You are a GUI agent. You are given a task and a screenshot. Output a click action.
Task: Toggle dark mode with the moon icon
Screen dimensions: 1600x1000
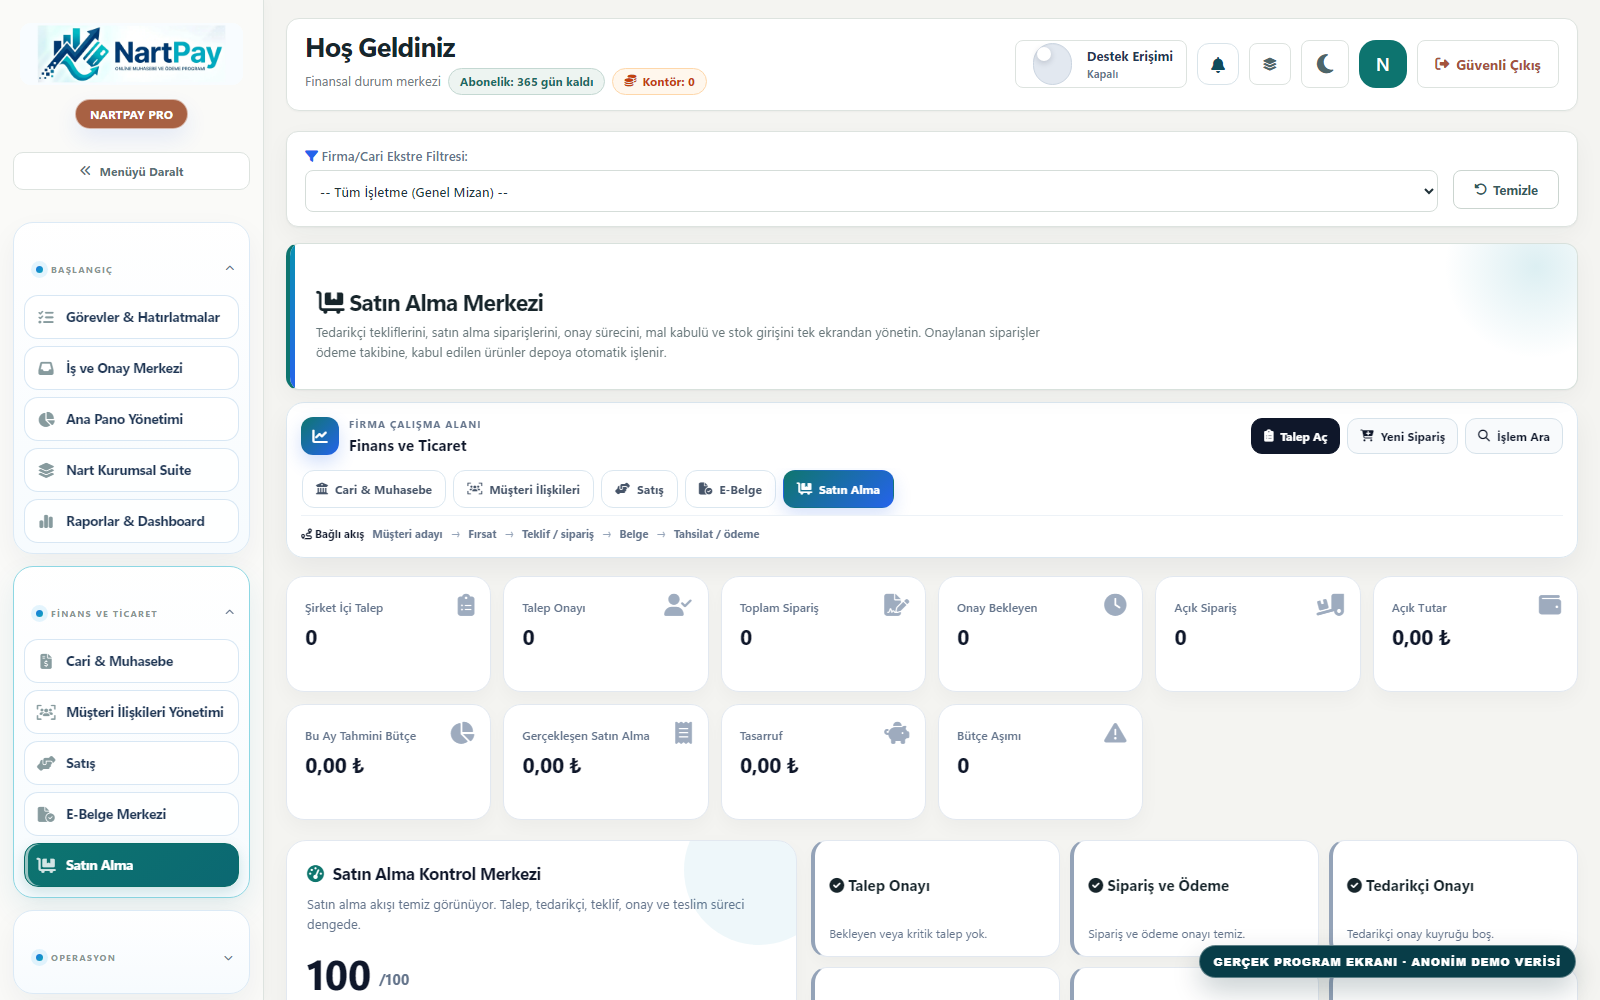coord(1325,64)
